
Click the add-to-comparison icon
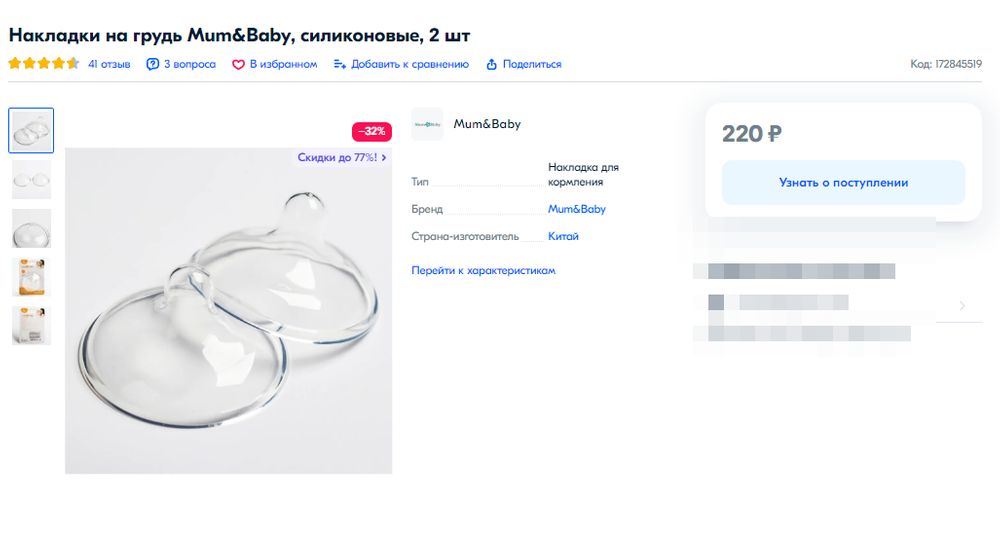[x=340, y=64]
